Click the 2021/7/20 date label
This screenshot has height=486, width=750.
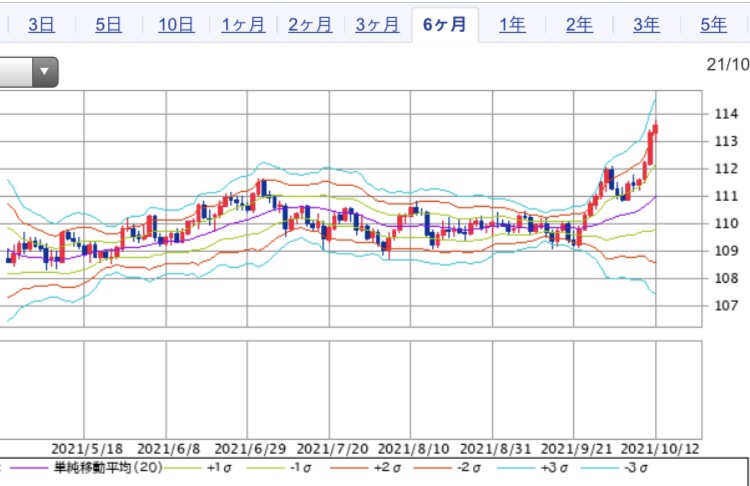332,449
